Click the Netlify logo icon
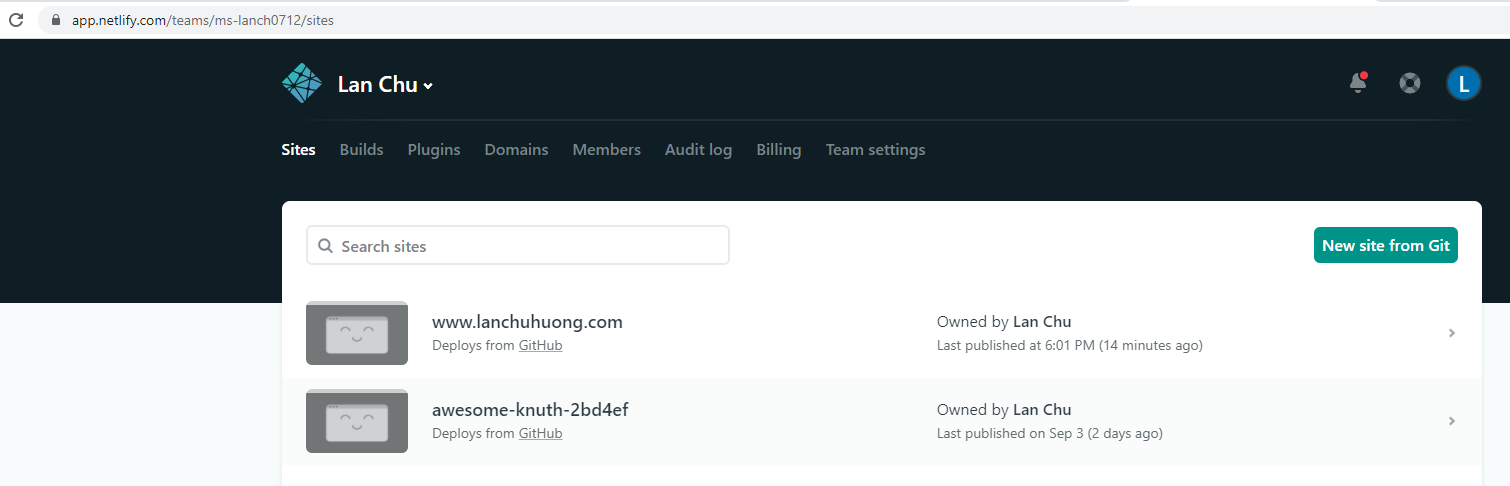Viewport: 1510px width, 486px height. point(302,84)
